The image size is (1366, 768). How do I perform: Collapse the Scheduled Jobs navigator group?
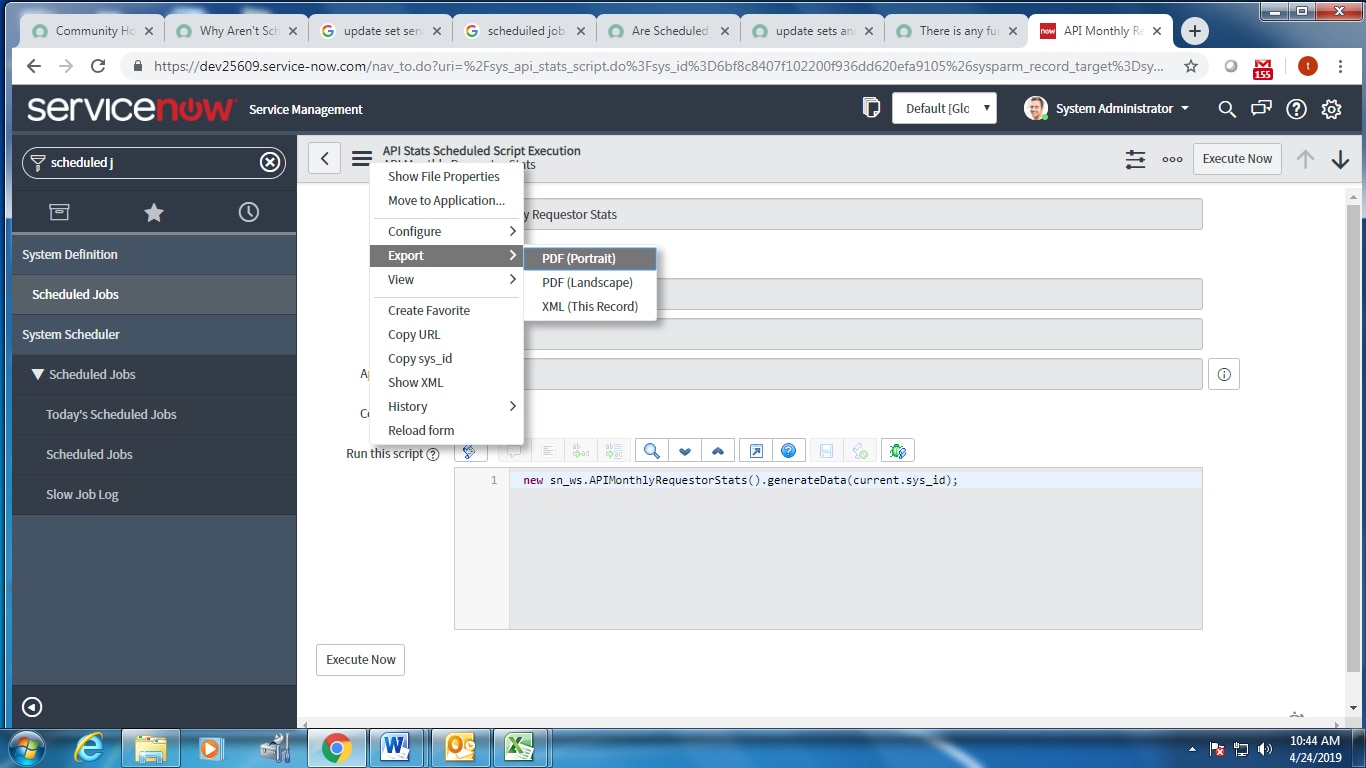pos(38,374)
